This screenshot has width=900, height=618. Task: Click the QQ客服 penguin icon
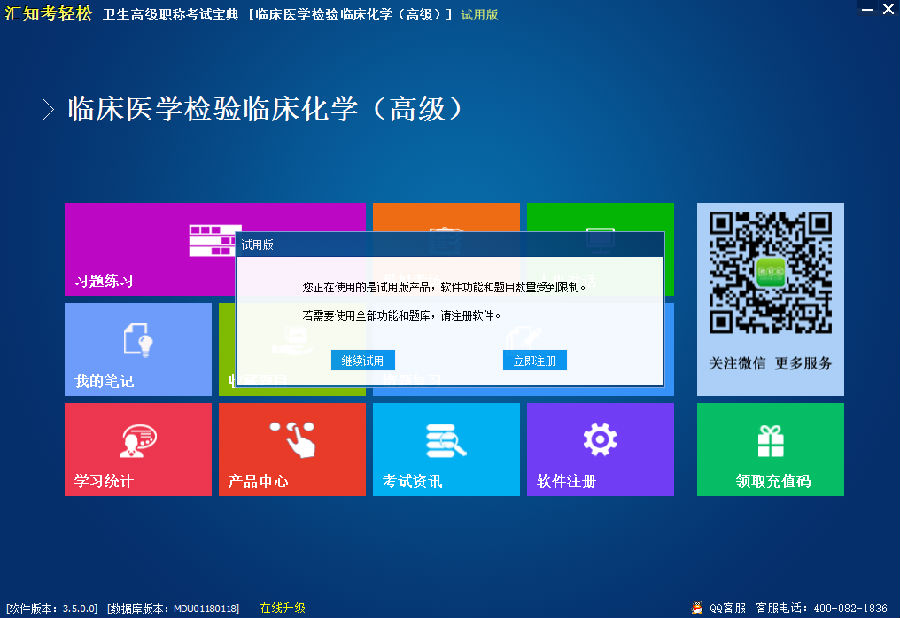coord(697,608)
